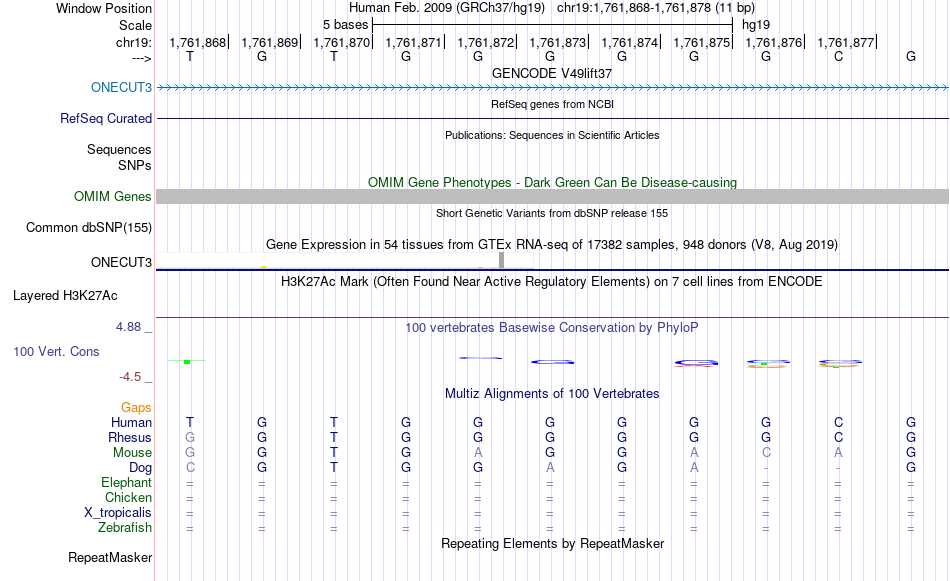Click the 'Window Position' label
Screen dimensions: 950x581
click(x=104, y=8)
